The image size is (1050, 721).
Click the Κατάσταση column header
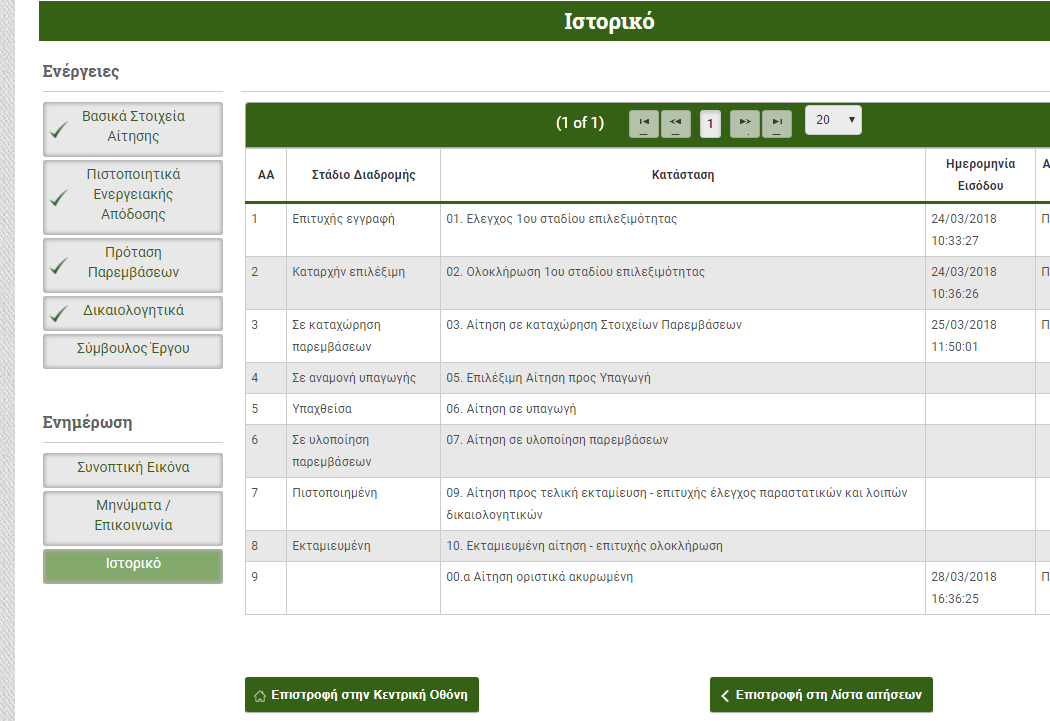click(683, 175)
